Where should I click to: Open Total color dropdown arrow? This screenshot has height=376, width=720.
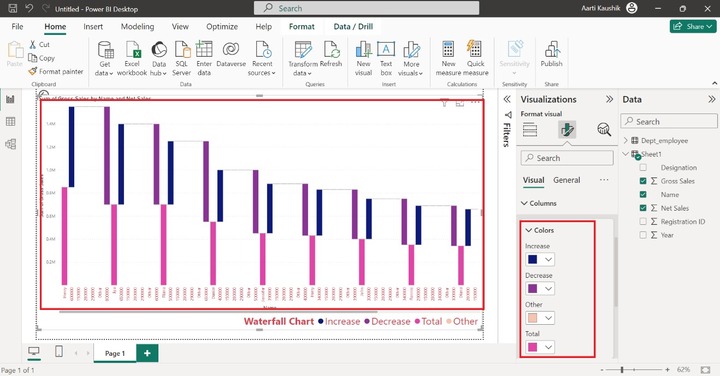pyautogui.click(x=548, y=347)
